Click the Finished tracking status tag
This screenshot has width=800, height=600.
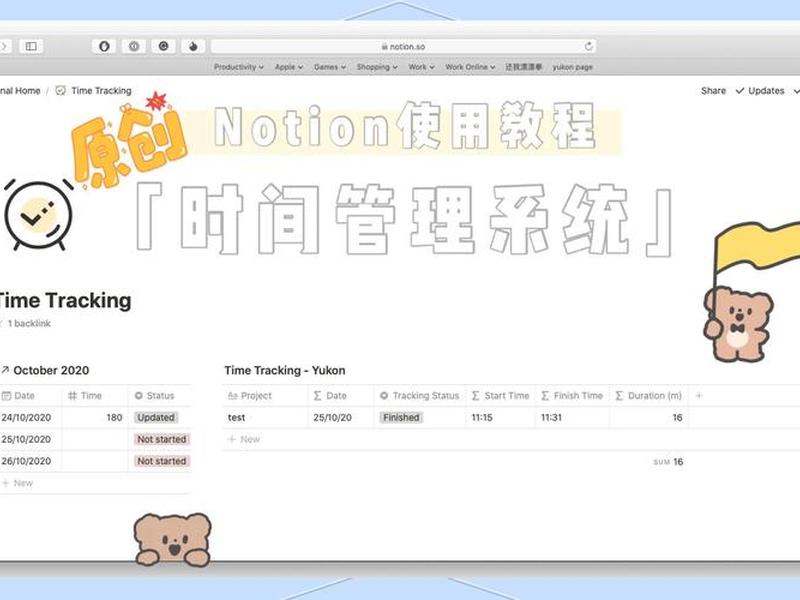point(401,417)
